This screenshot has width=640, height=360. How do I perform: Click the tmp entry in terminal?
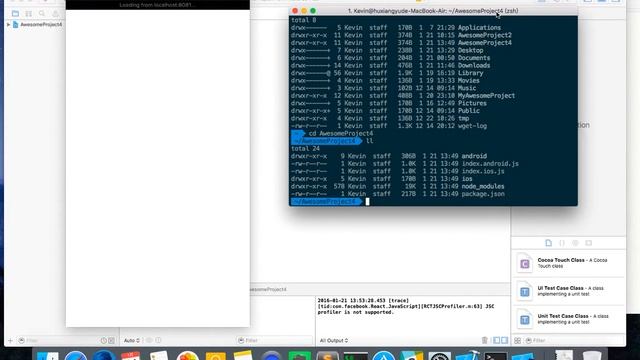[x=463, y=118]
